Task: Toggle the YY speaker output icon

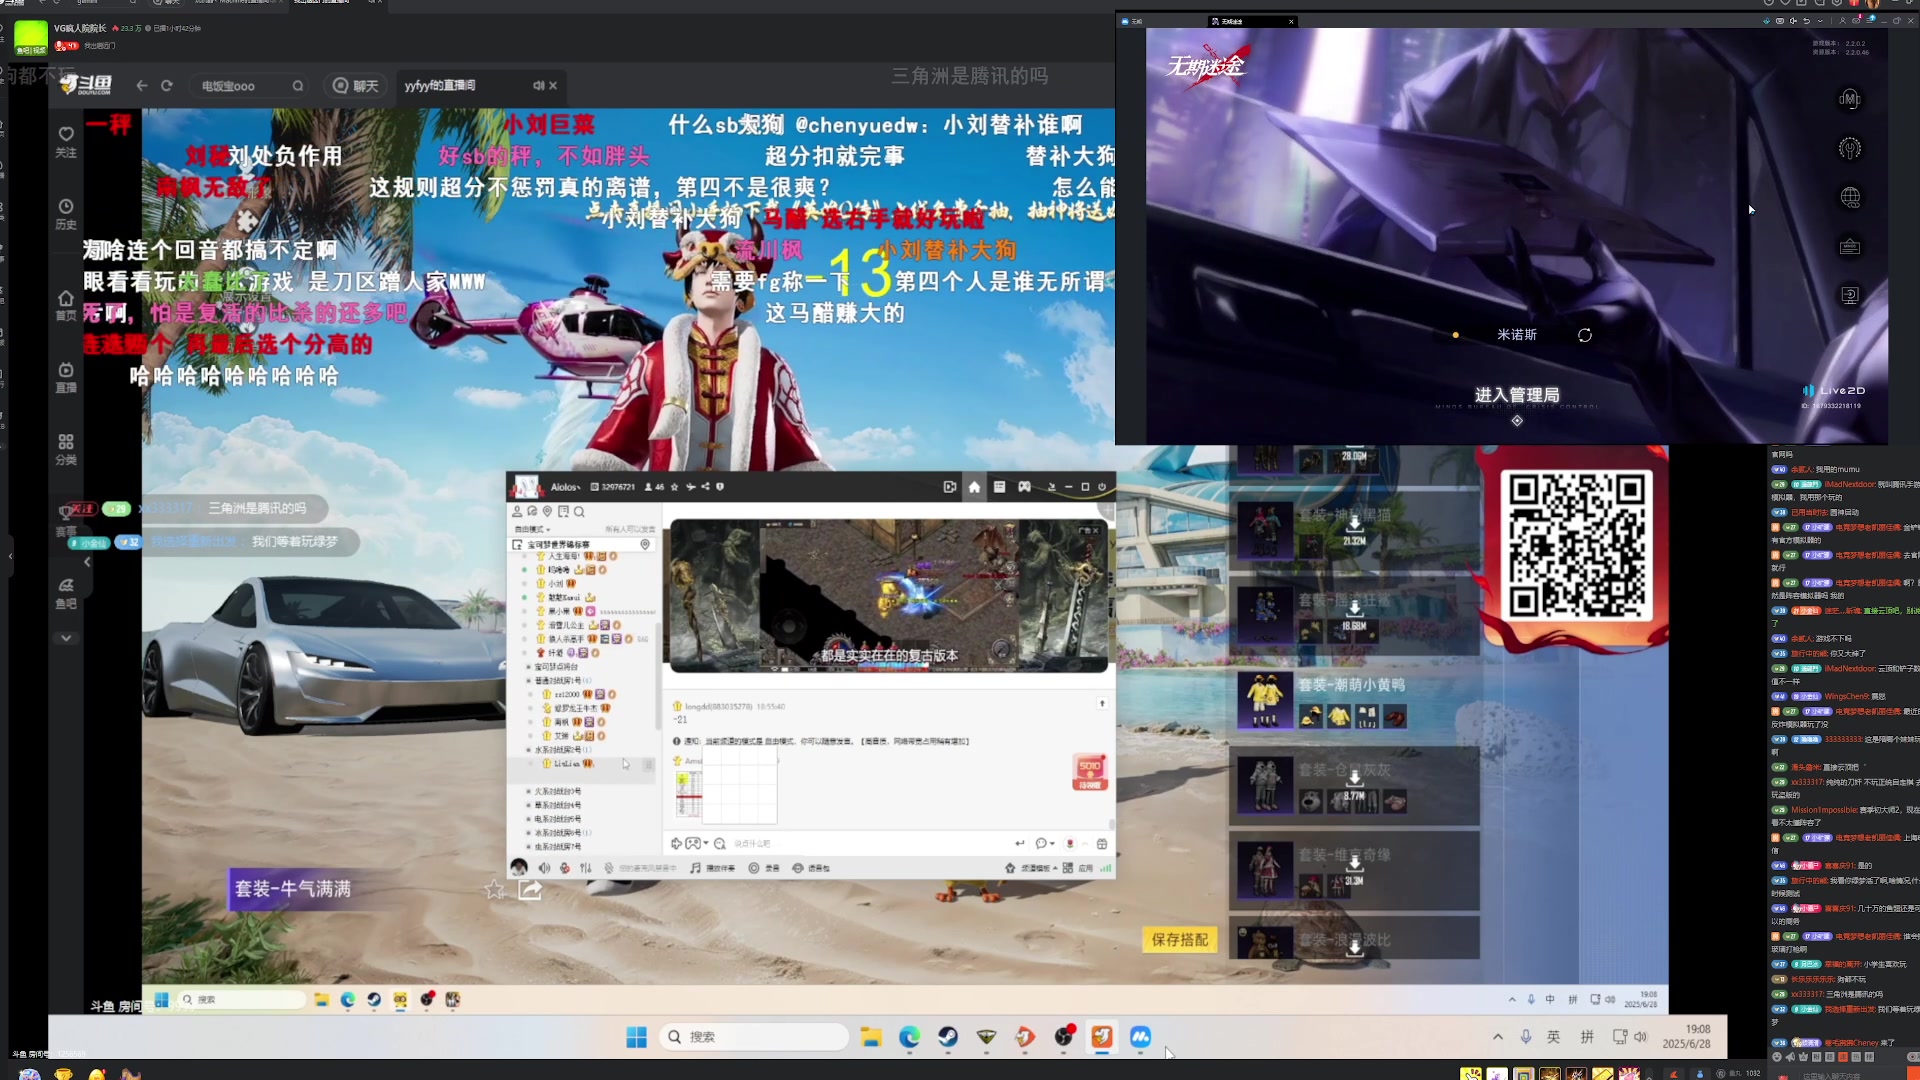Action: [x=544, y=868]
